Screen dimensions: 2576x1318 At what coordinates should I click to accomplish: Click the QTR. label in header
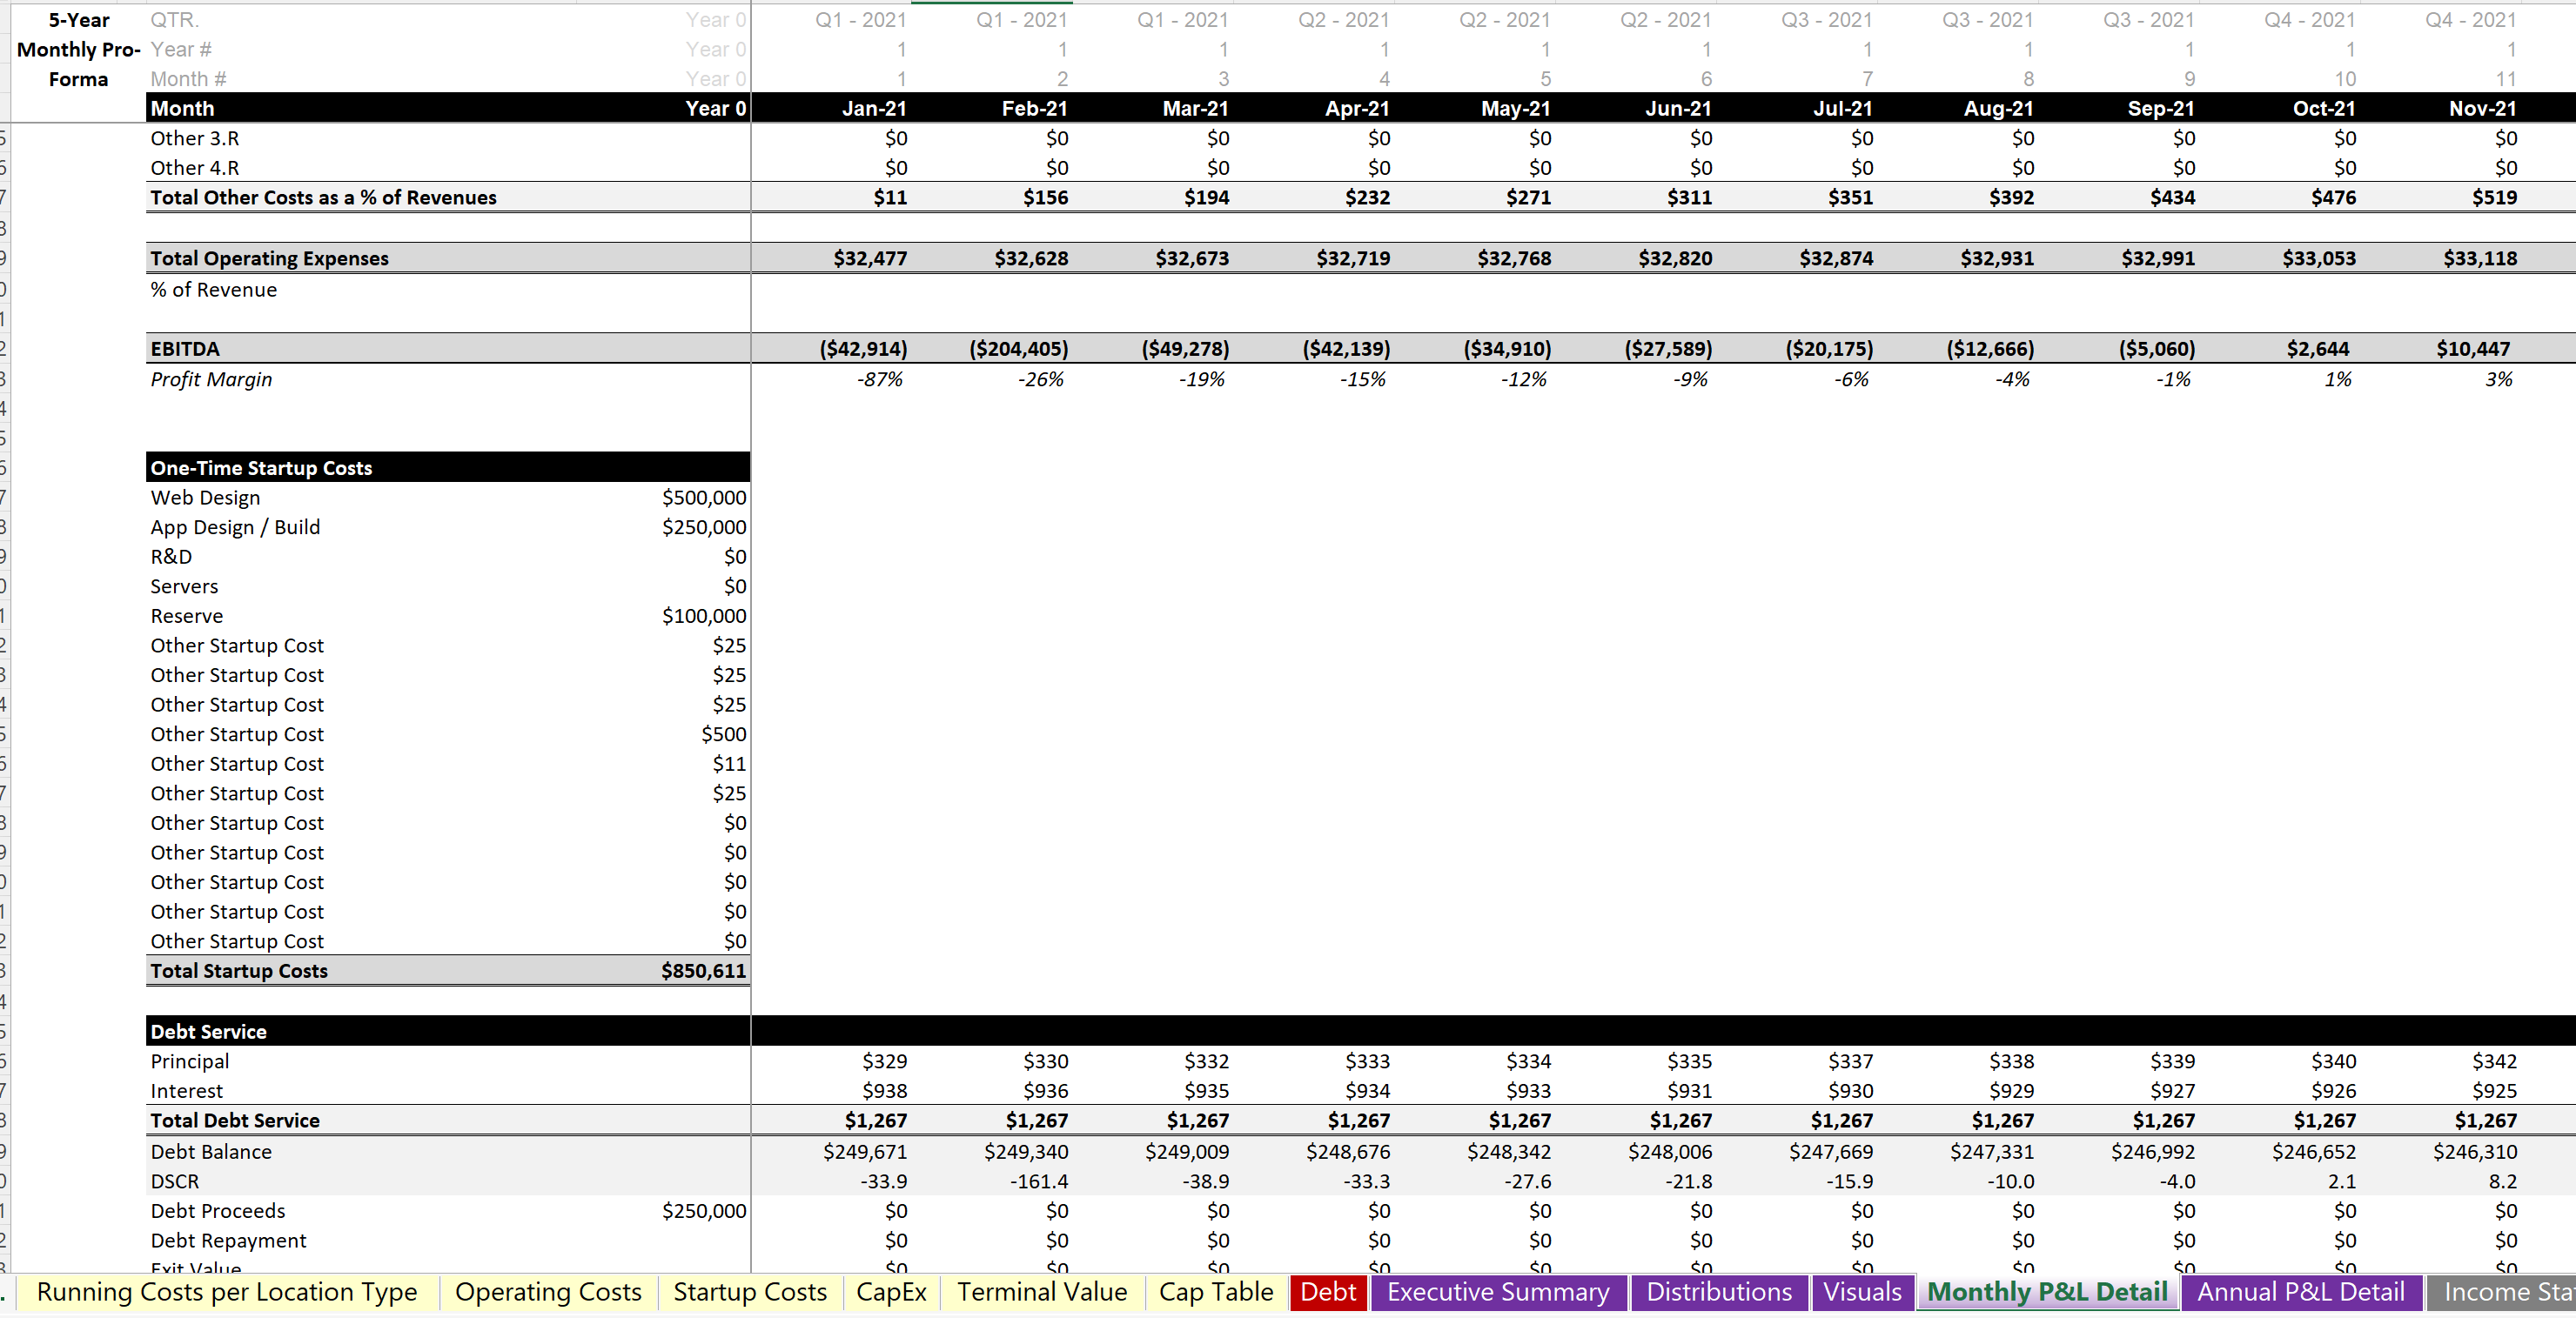pyautogui.click(x=175, y=20)
